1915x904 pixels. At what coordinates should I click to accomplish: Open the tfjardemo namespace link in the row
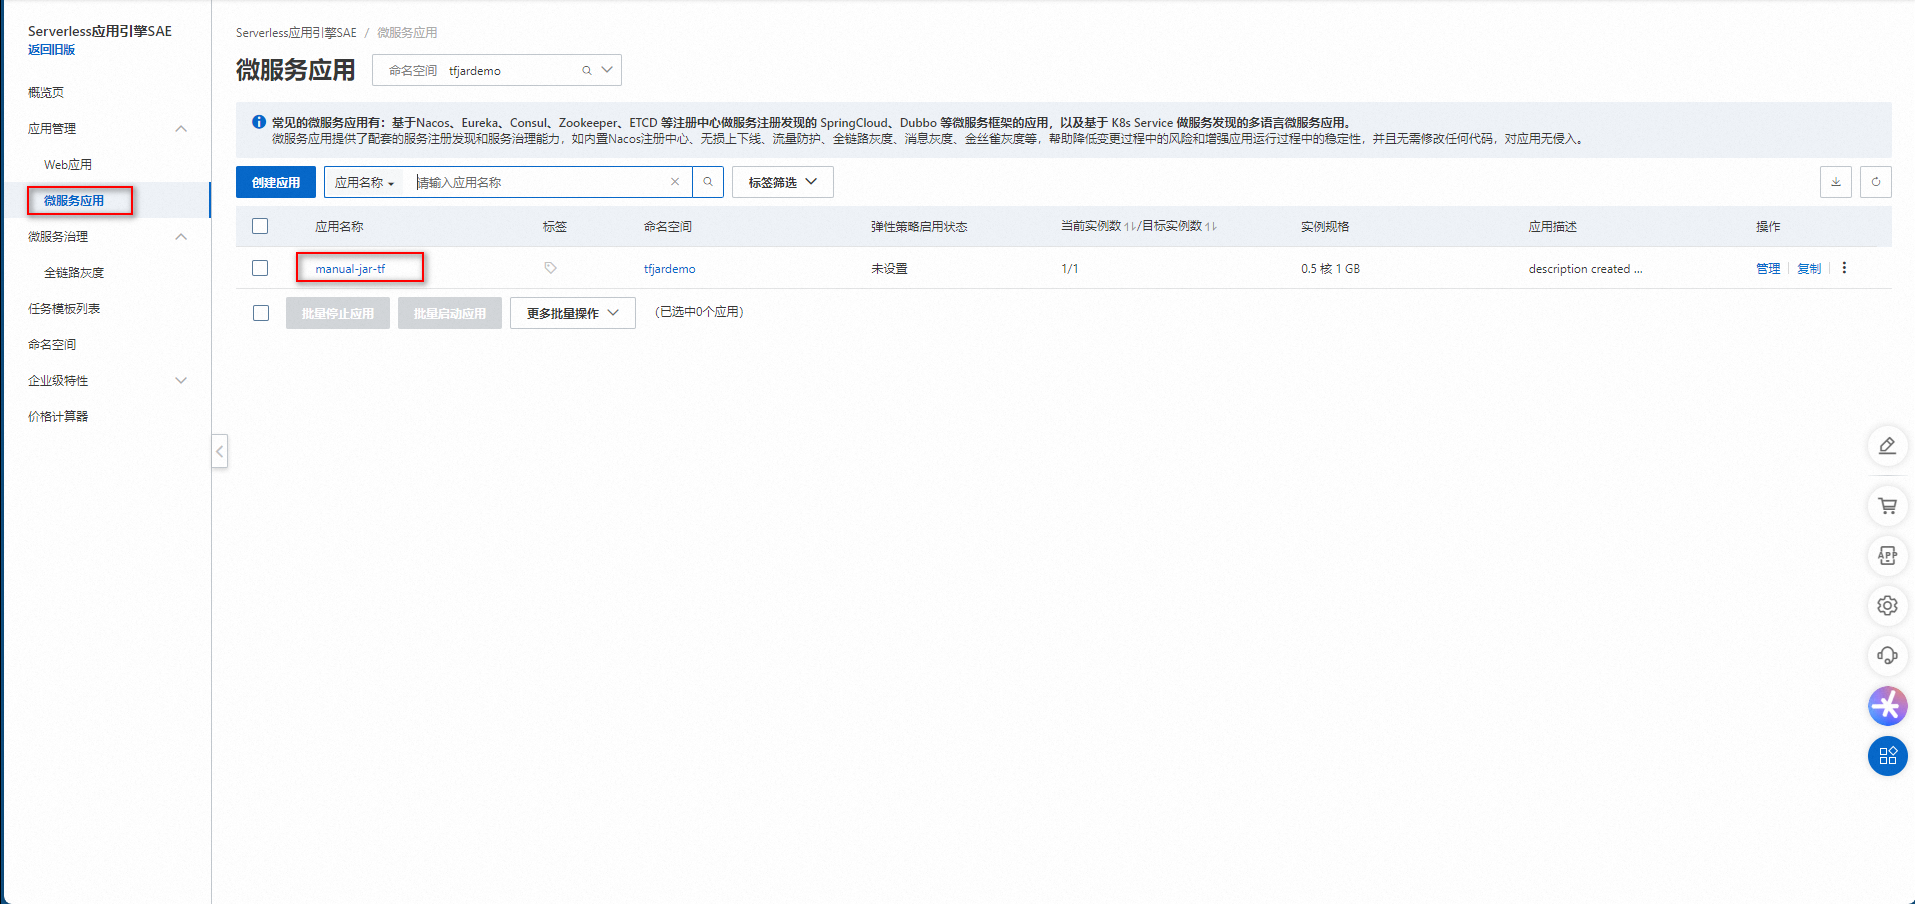pyautogui.click(x=669, y=268)
